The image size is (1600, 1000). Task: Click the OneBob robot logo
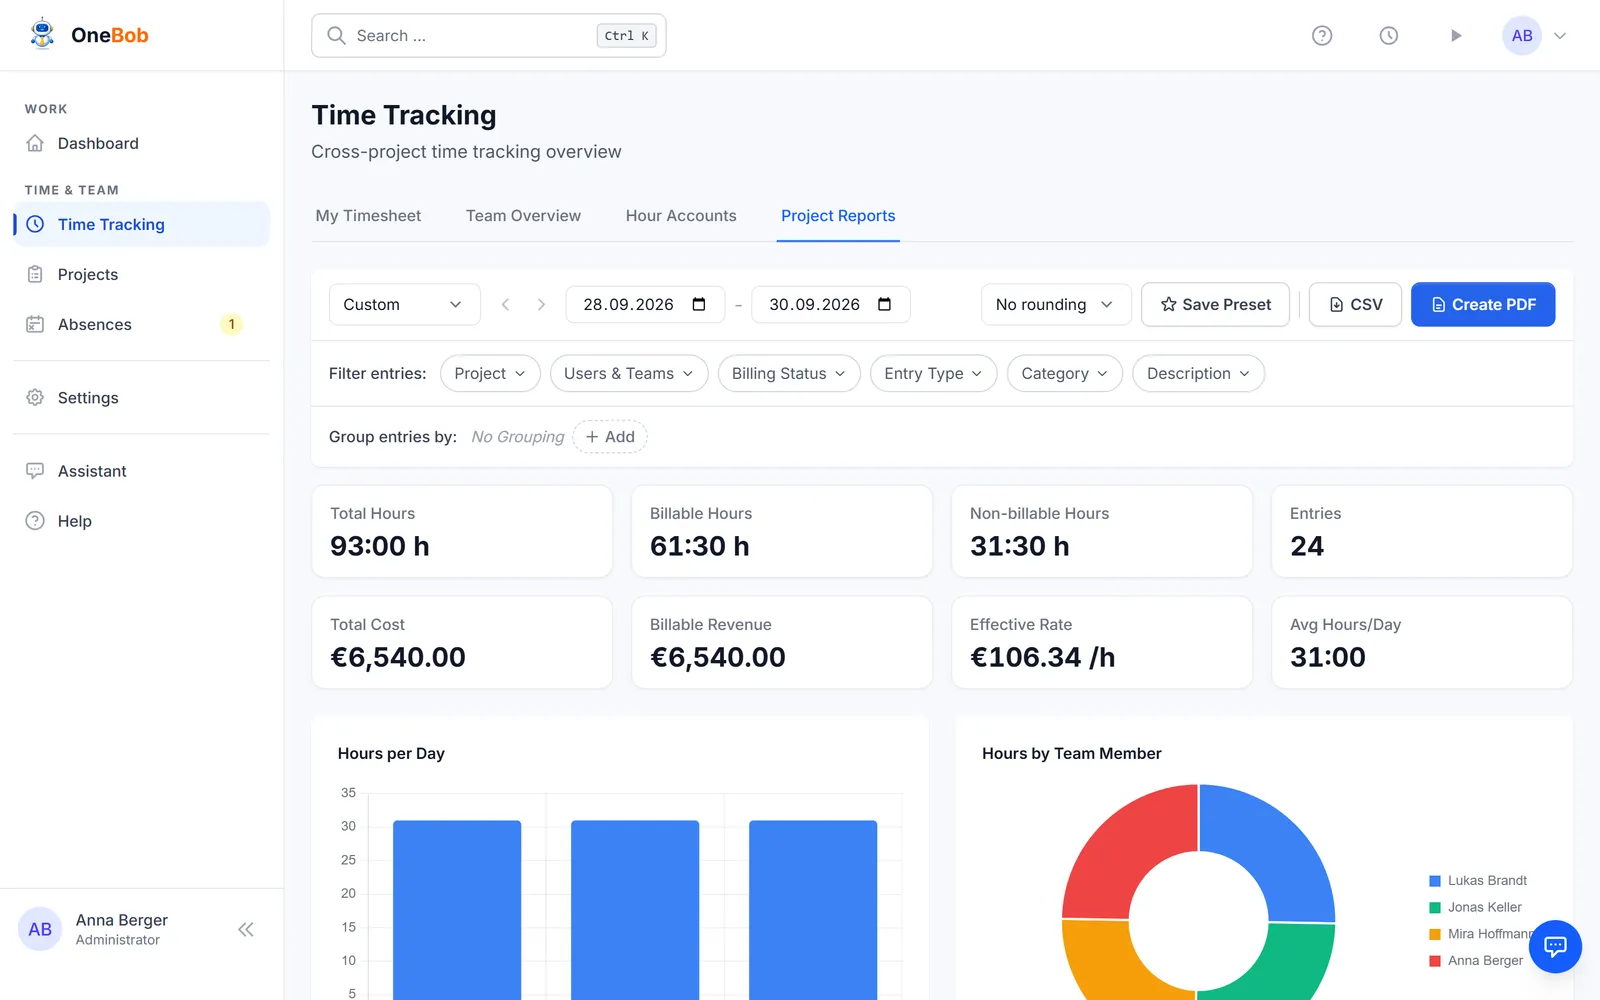point(42,34)
